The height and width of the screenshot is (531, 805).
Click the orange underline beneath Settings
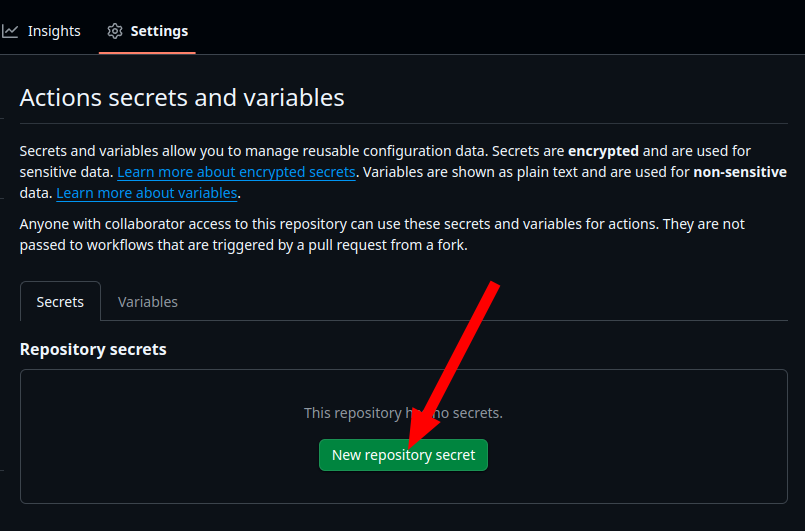(x=147, y=53)
